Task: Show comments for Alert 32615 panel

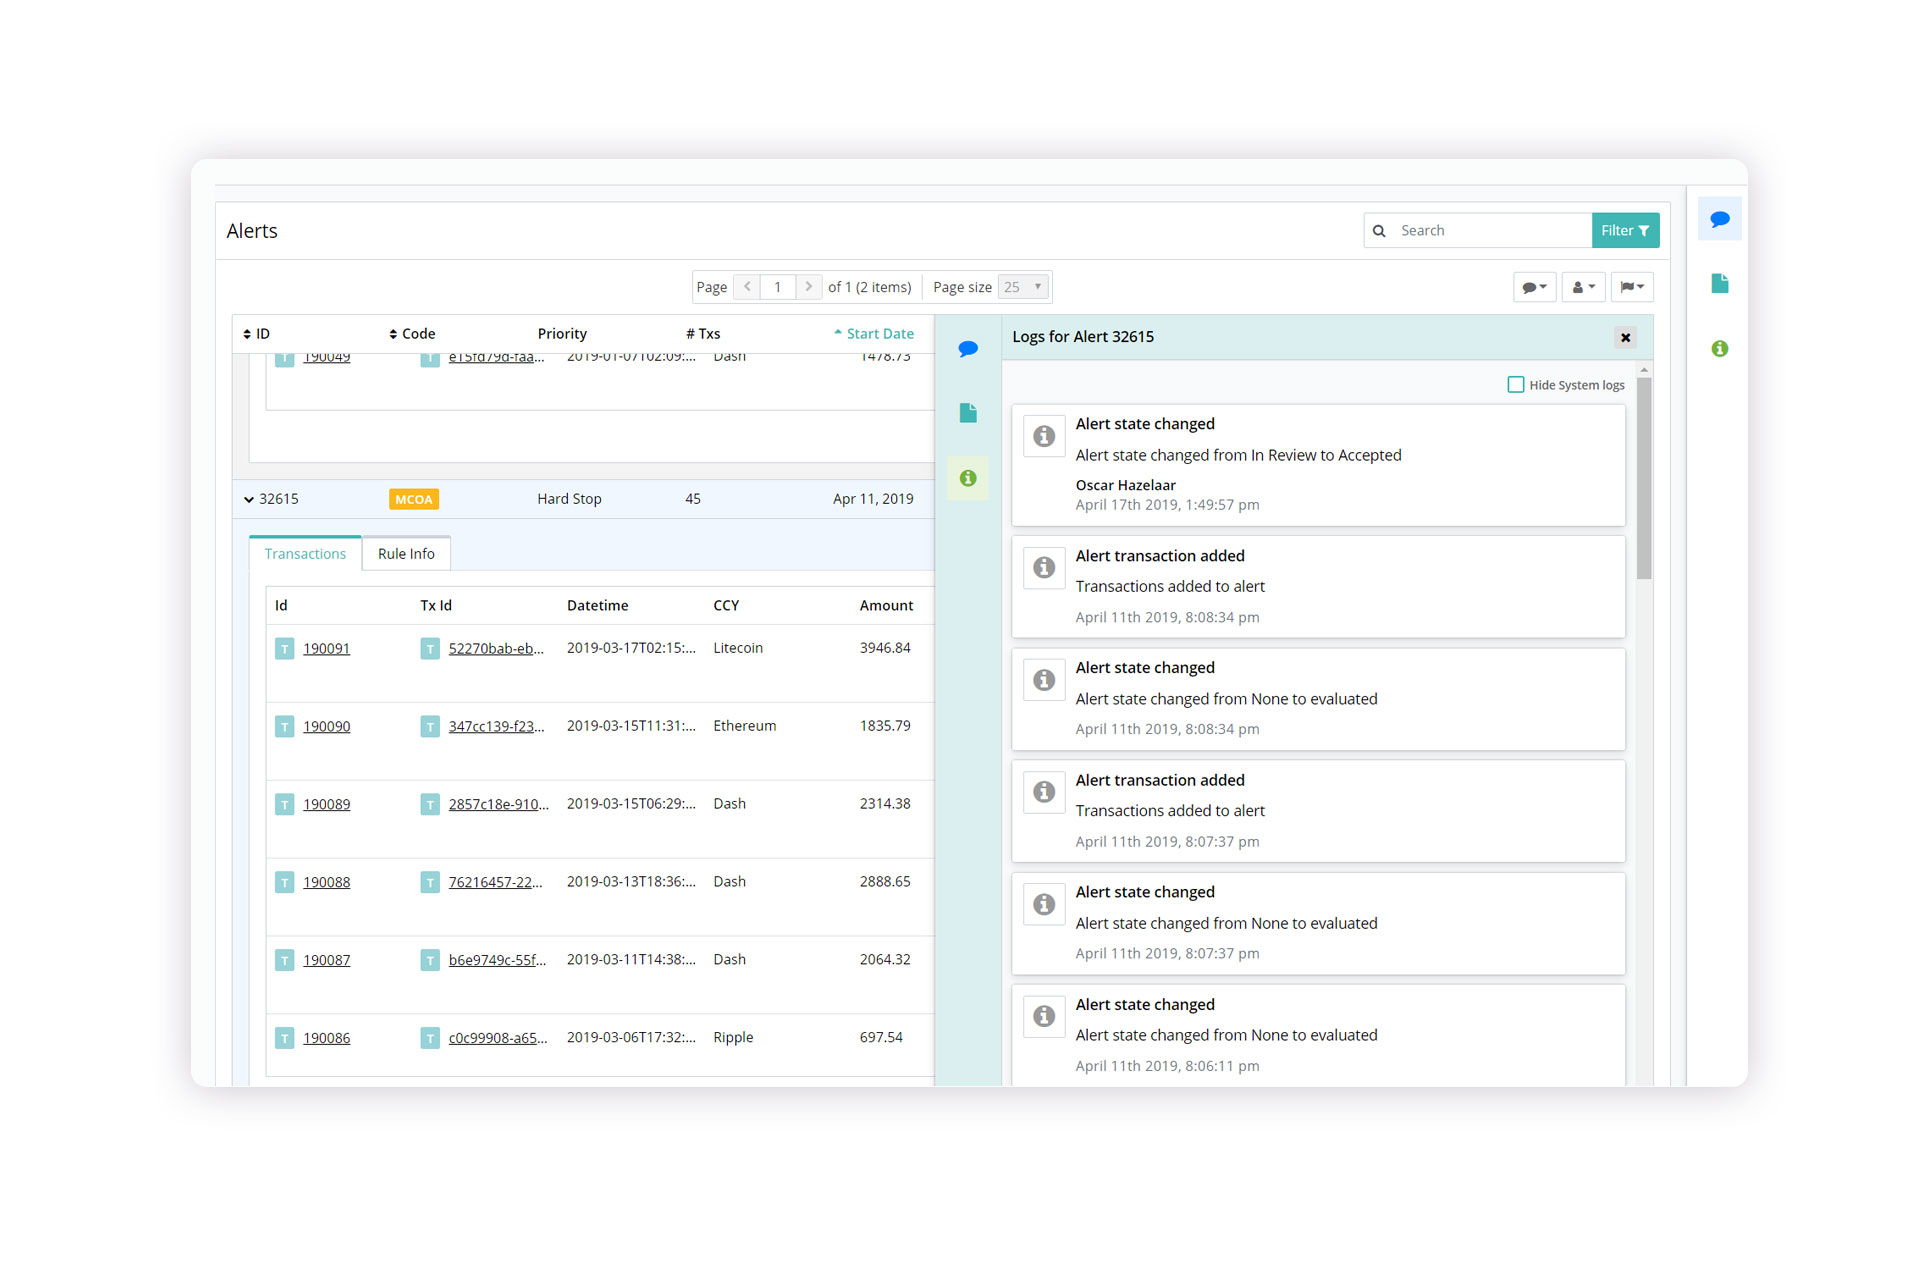Action: coord(967,349)
